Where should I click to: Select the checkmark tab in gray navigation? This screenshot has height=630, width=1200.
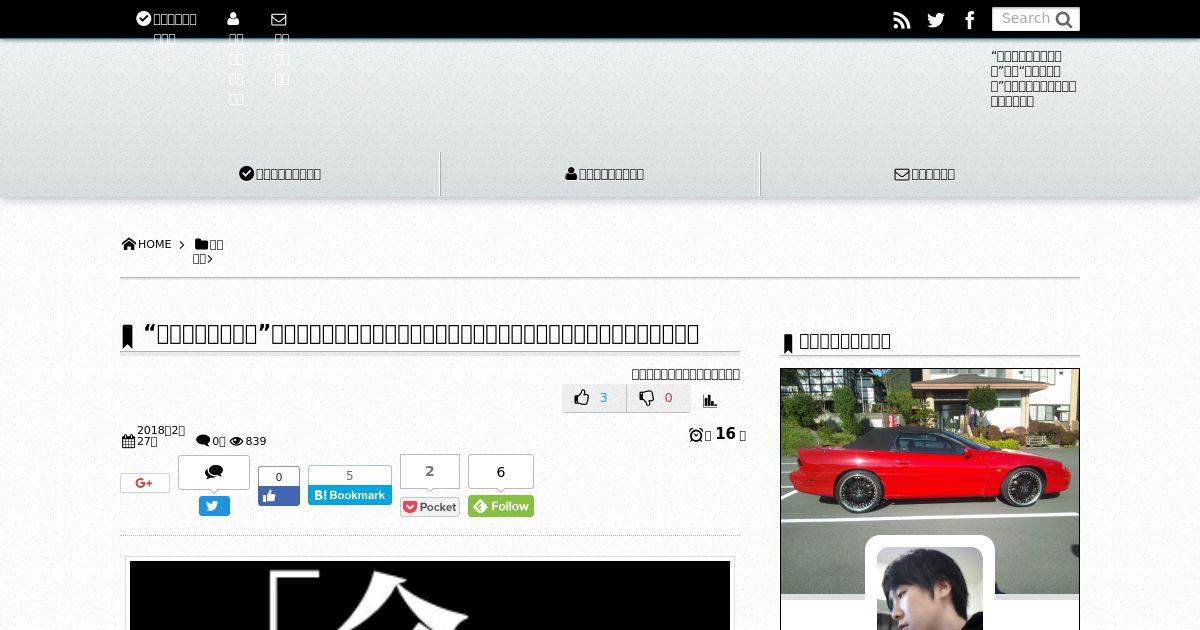(280, 174)
